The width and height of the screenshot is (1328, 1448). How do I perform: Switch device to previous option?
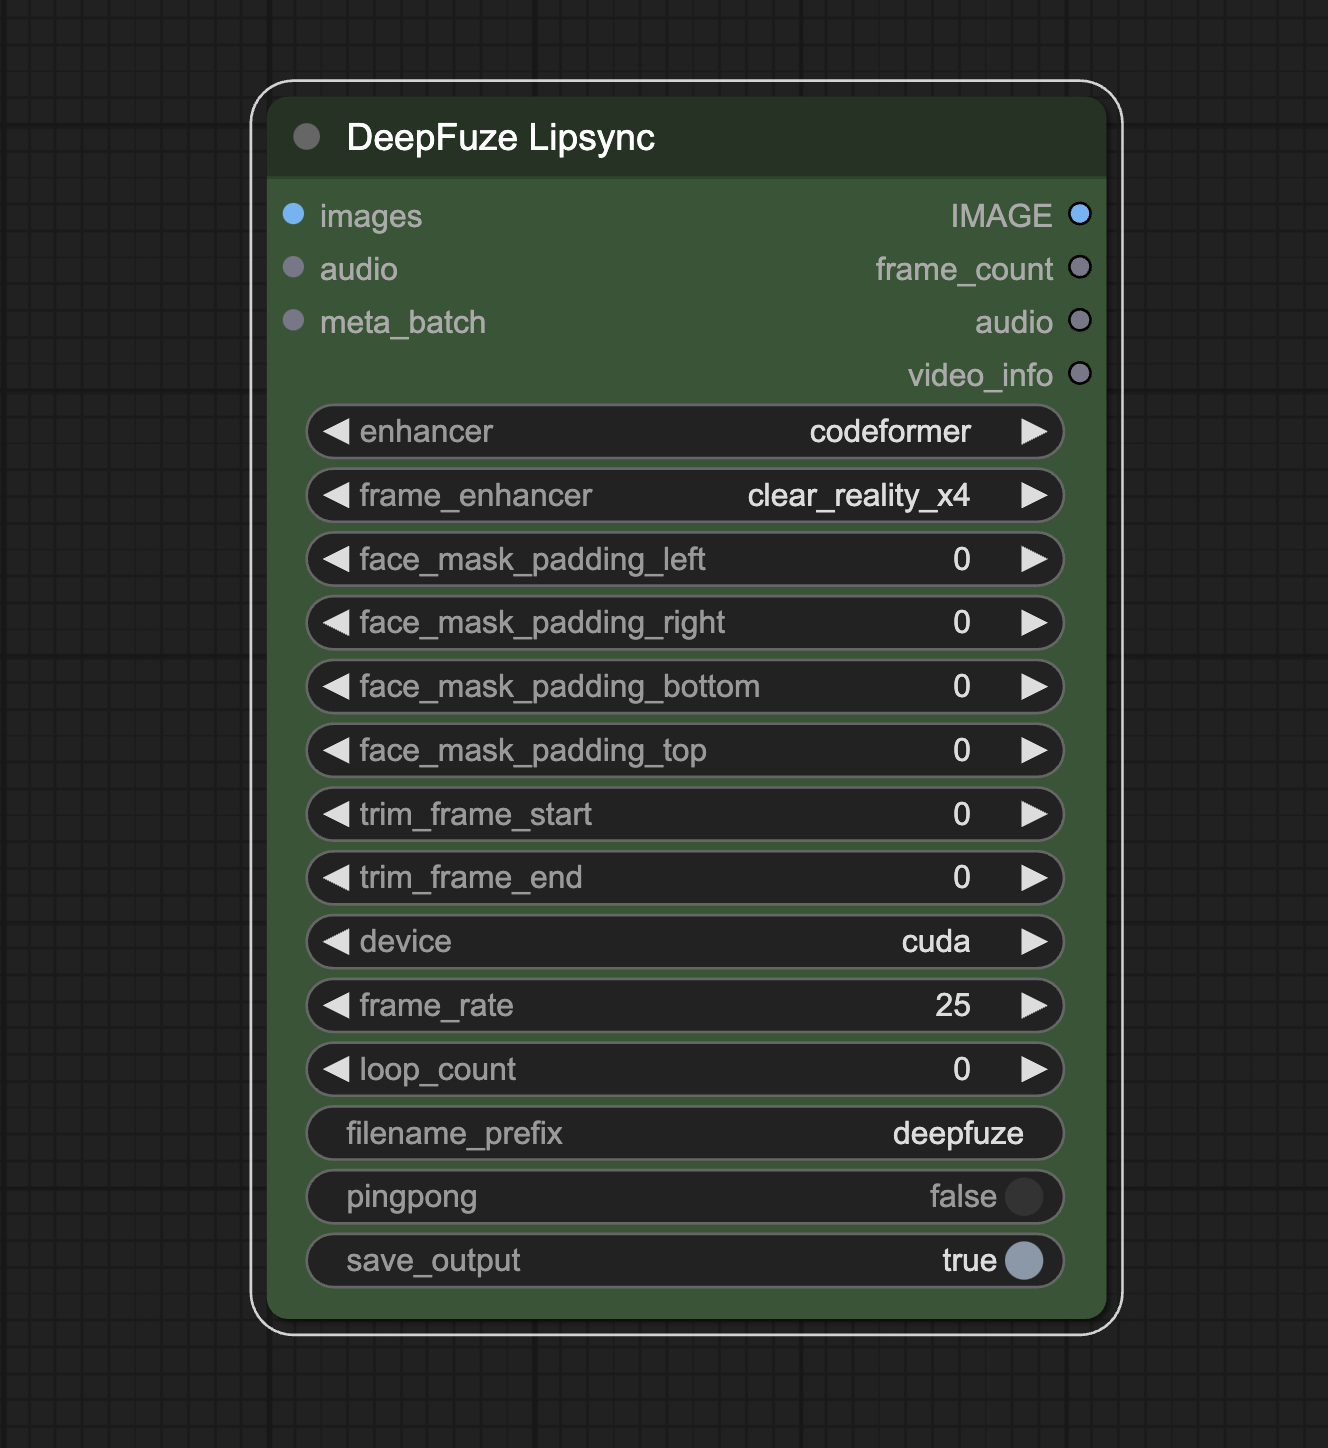336,942
